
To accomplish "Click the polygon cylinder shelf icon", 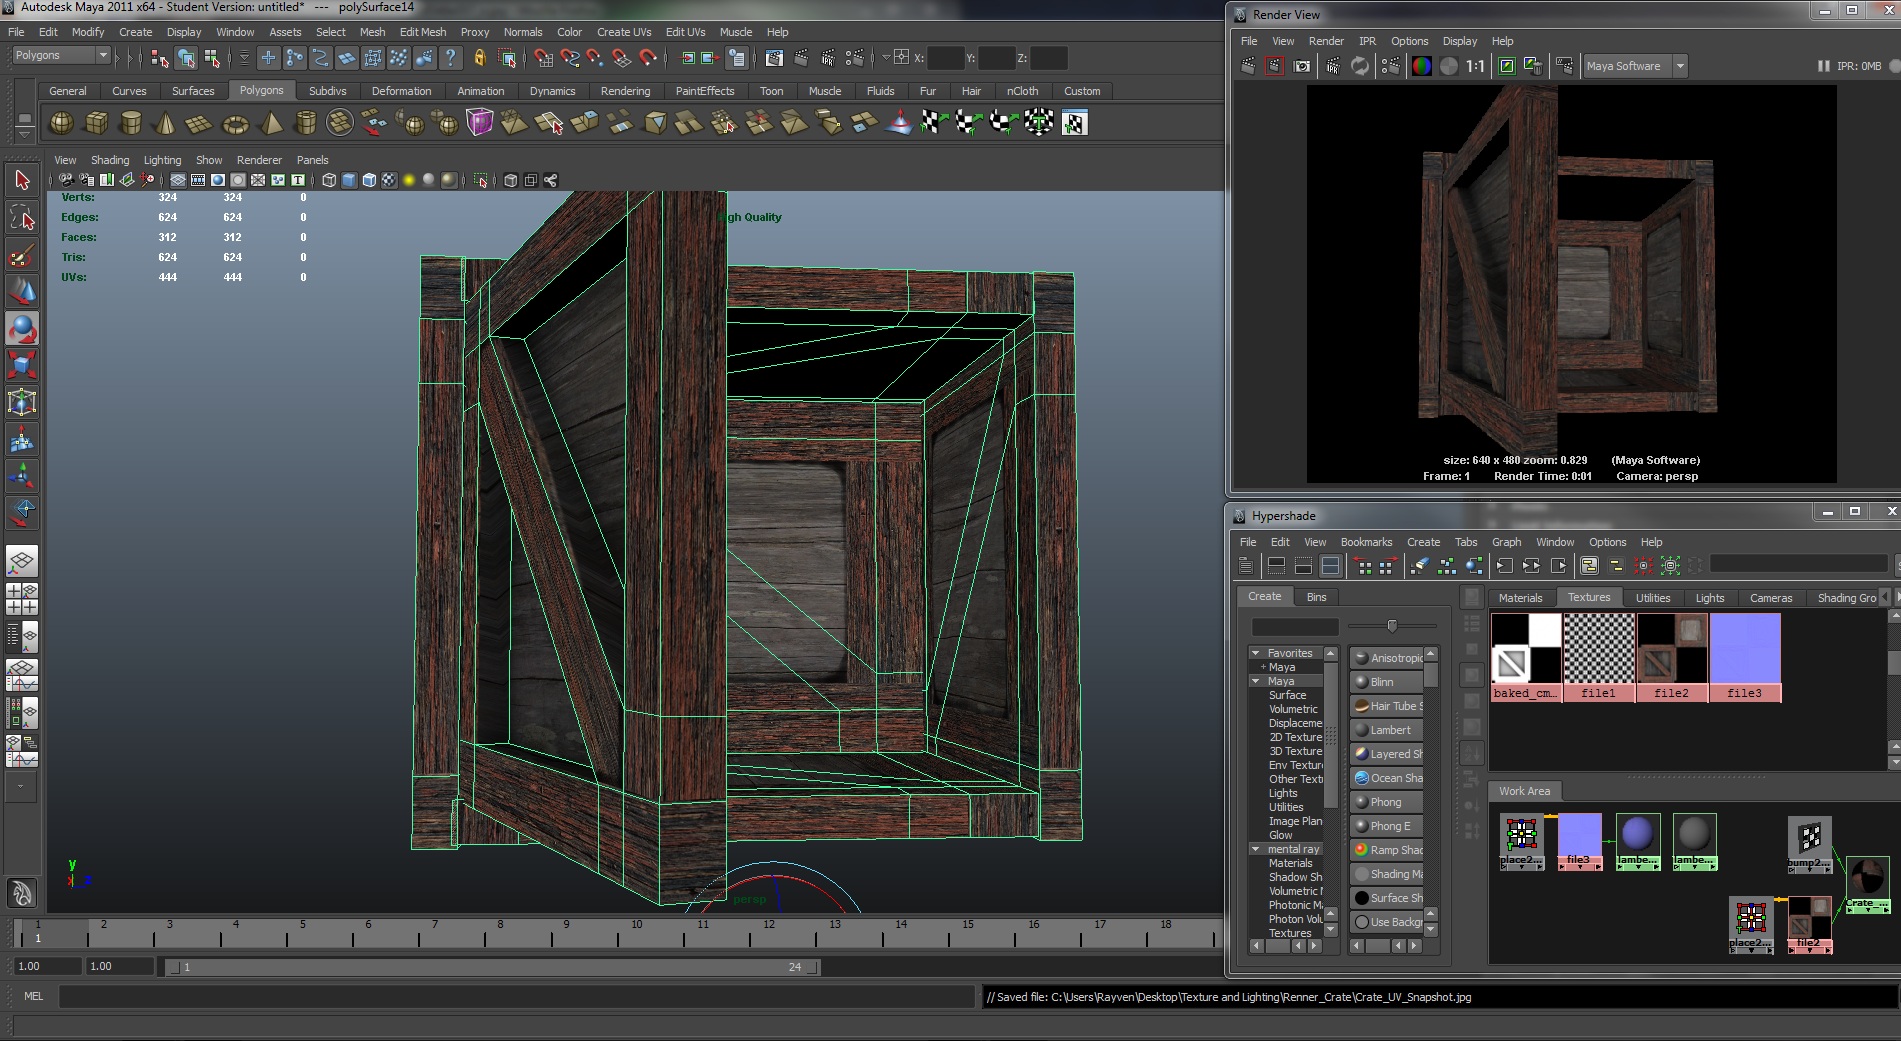I will pos(130,123).
